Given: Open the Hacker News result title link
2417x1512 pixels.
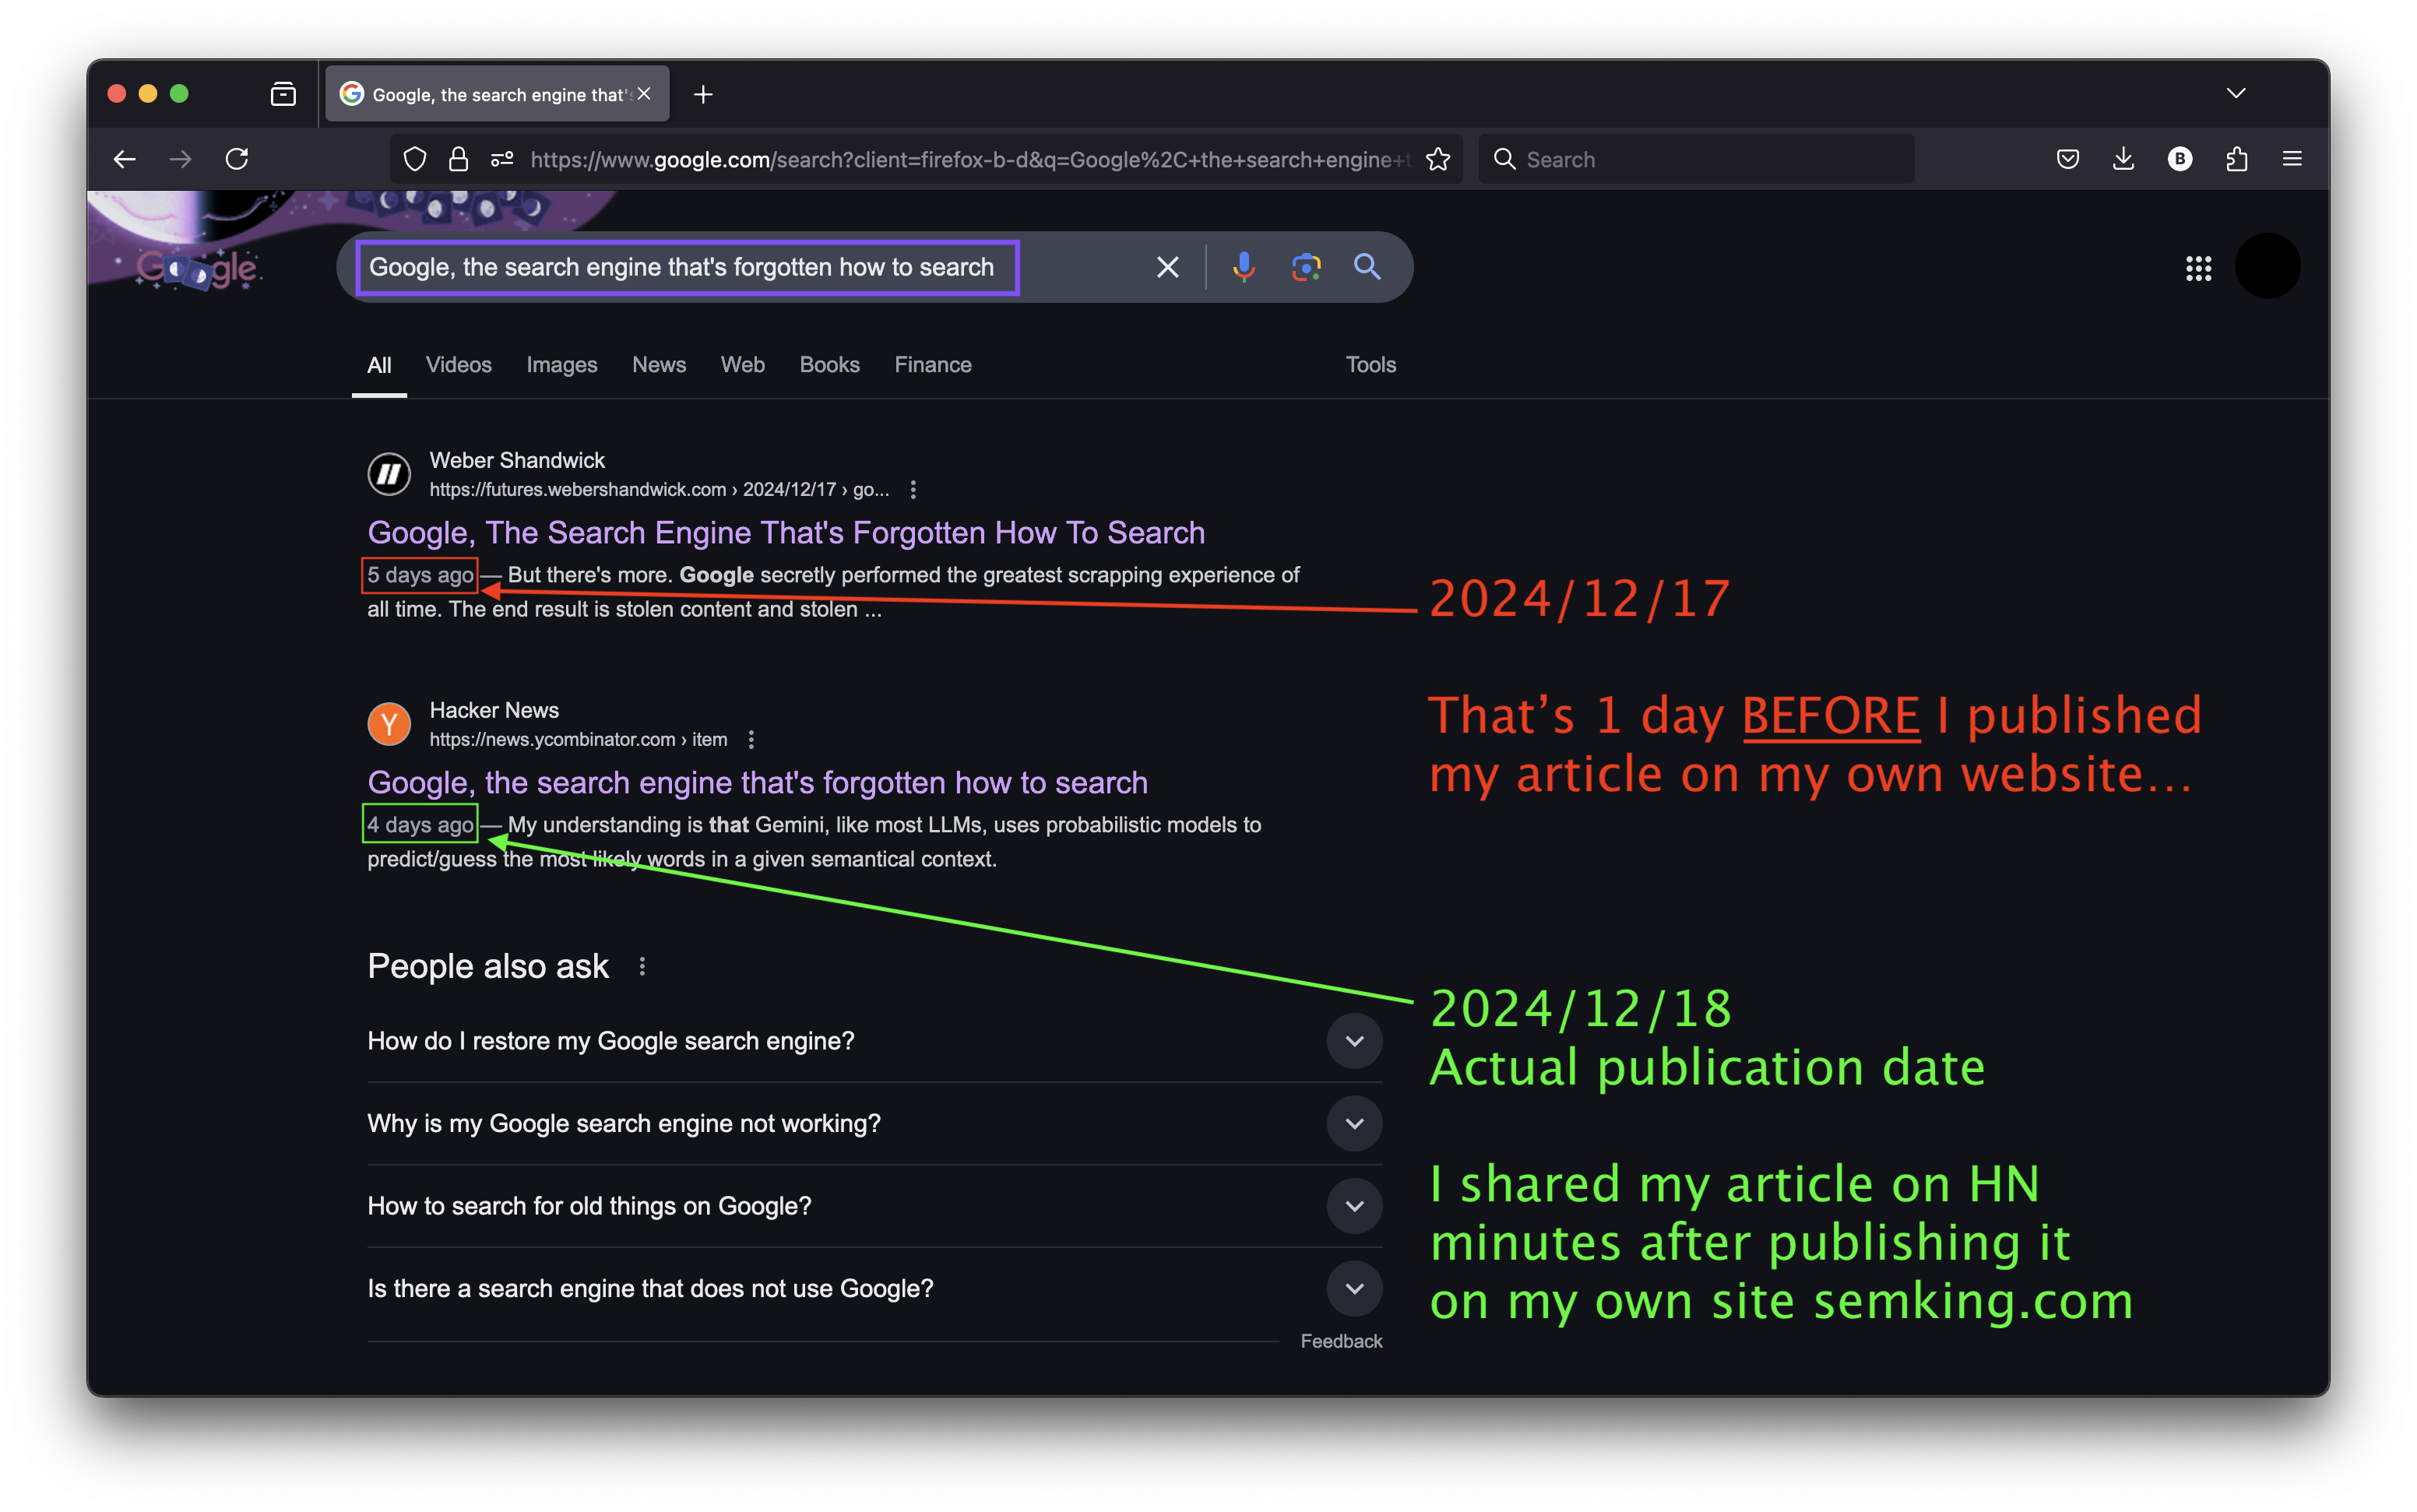Looking at the screenshot, I should click(x=757, y=783).
